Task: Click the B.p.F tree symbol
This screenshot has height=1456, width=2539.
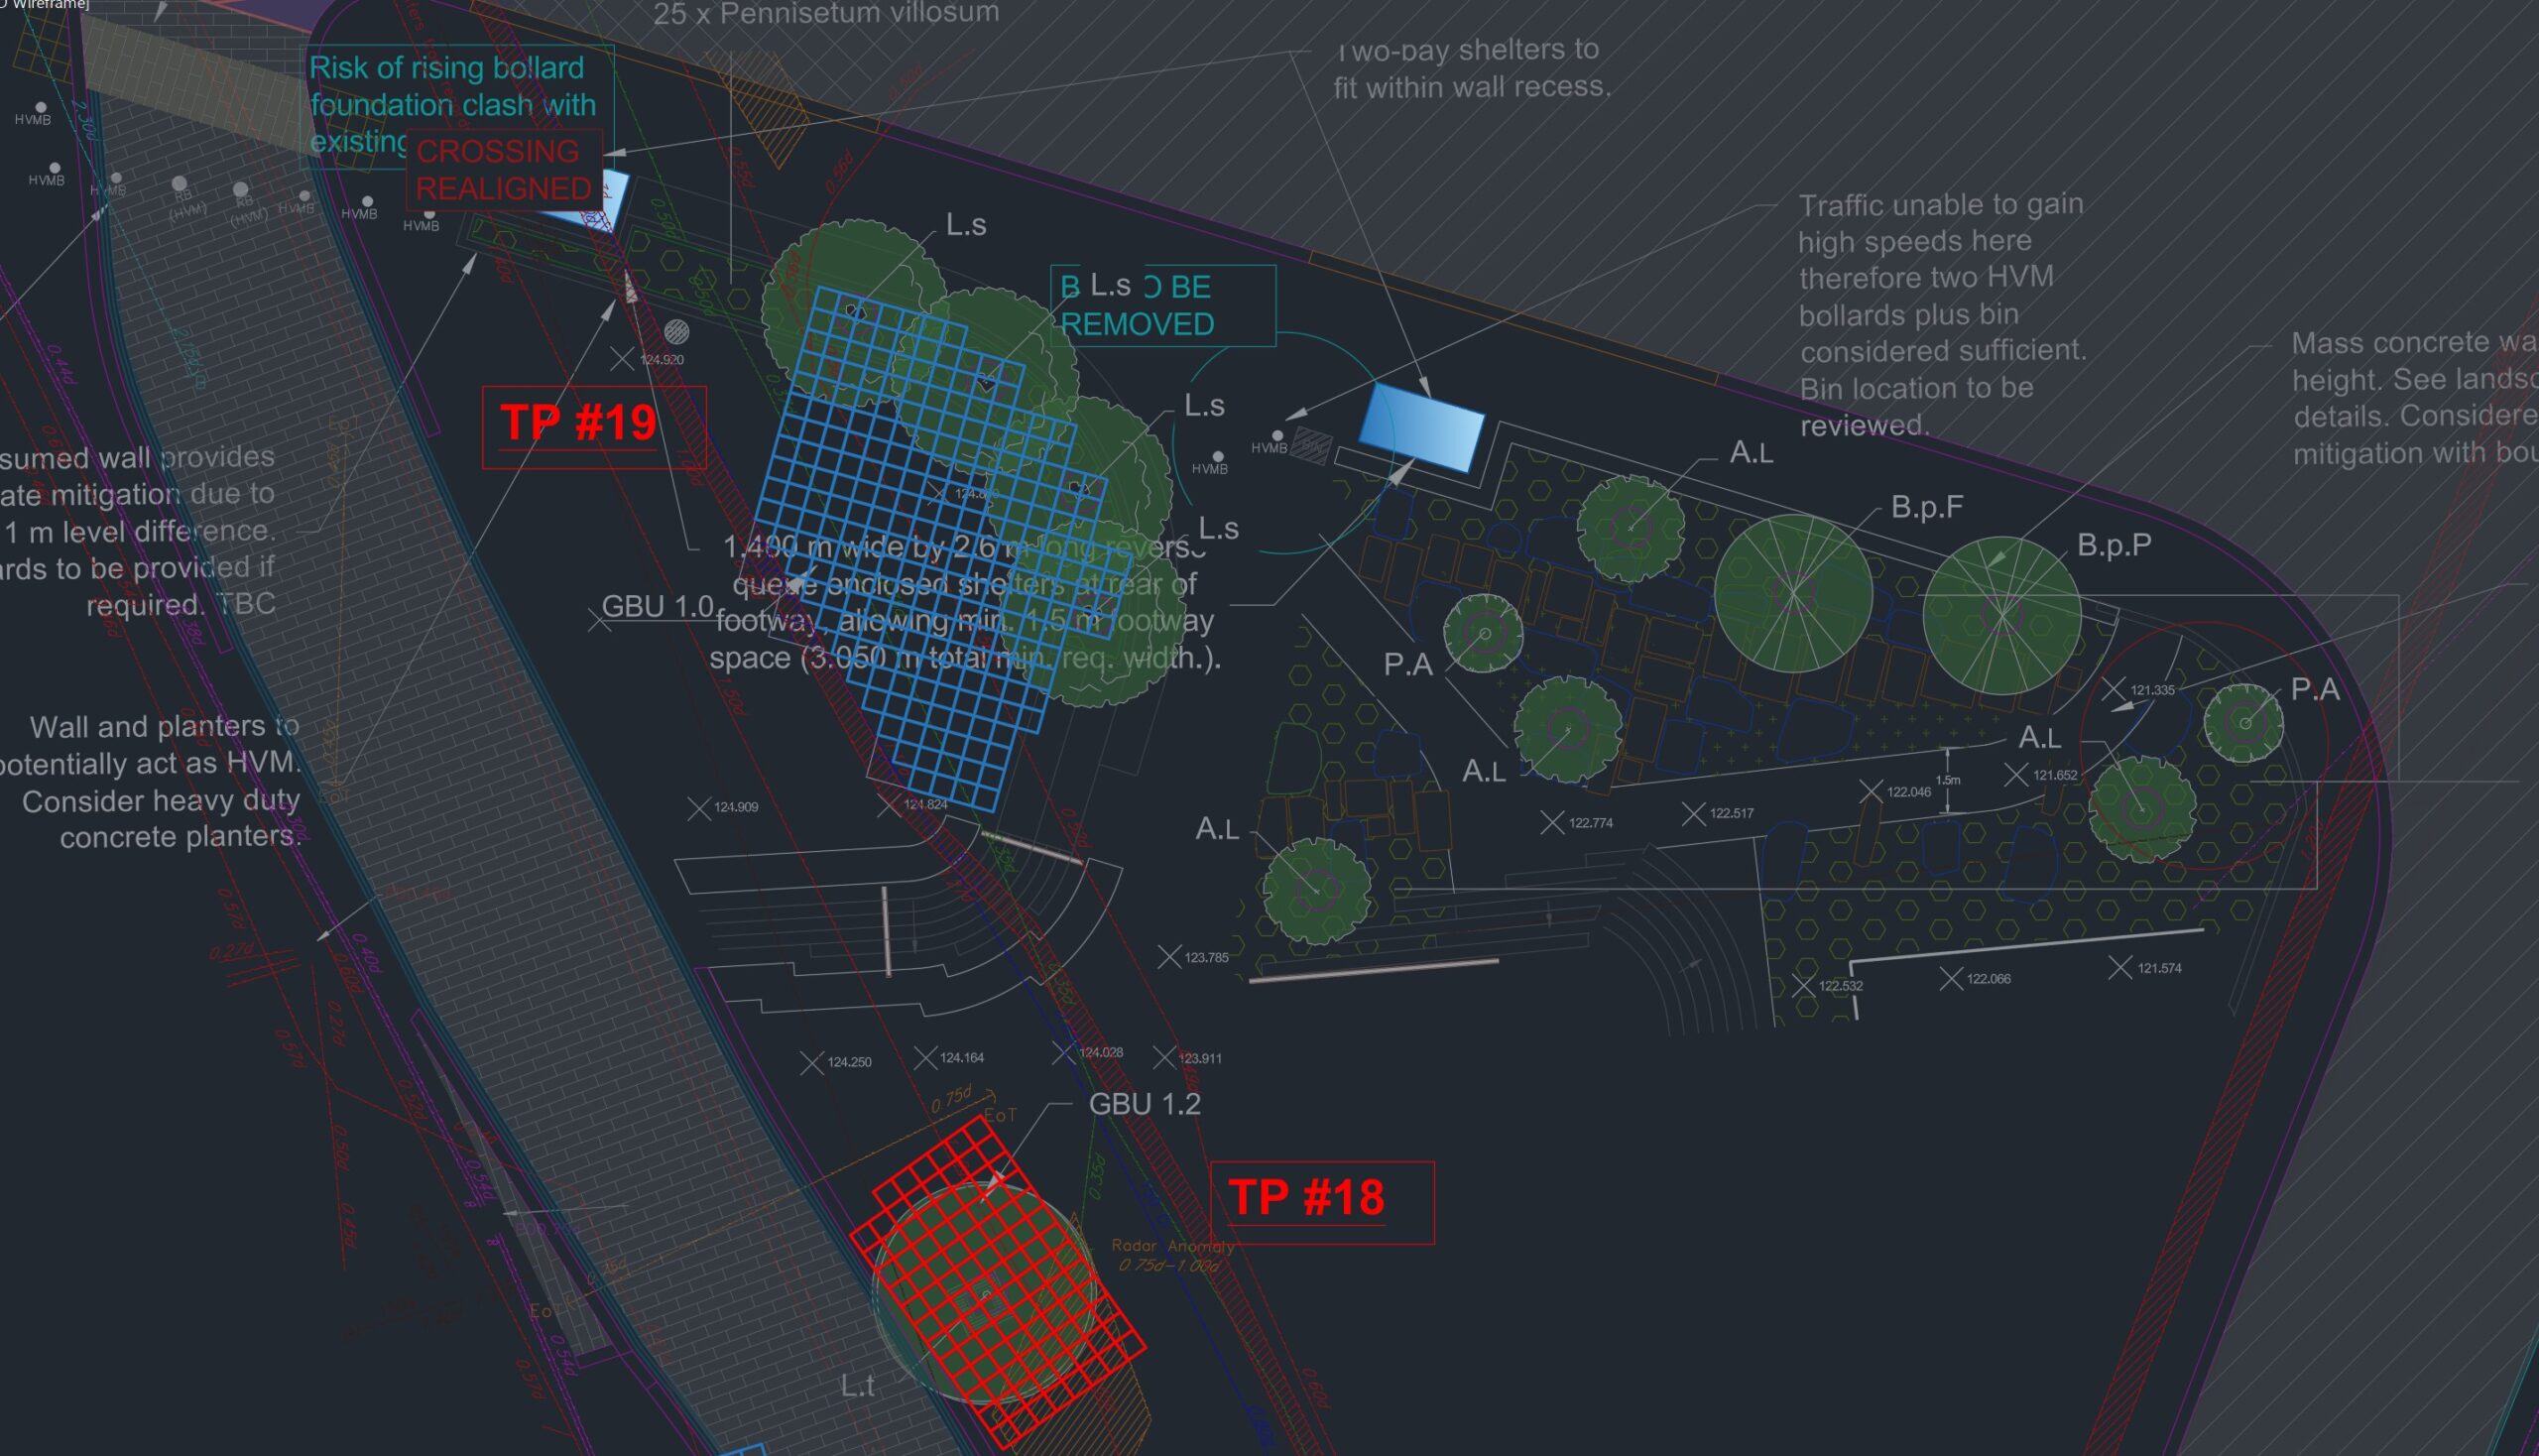Action: 1793,593
